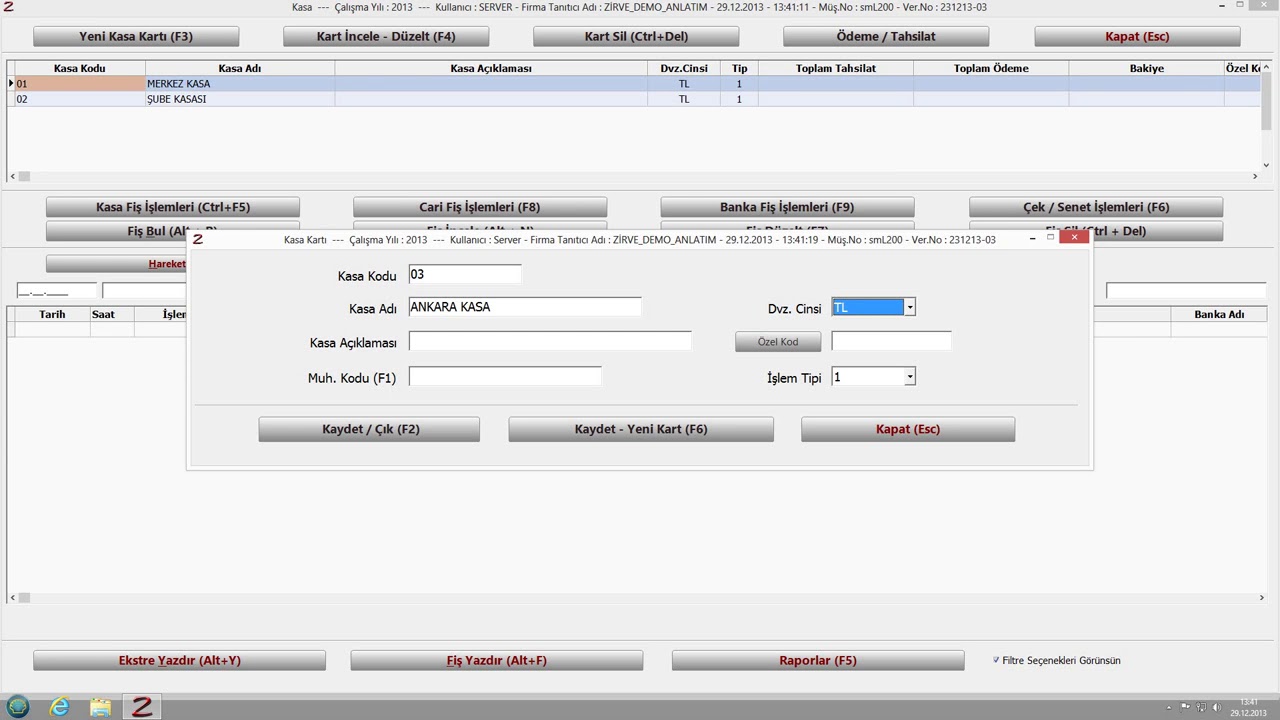This screenshot has width=1280, height=720.
Task: Click Kaydet - Yeni Kart (F6) button
Action: coord(641,429)
